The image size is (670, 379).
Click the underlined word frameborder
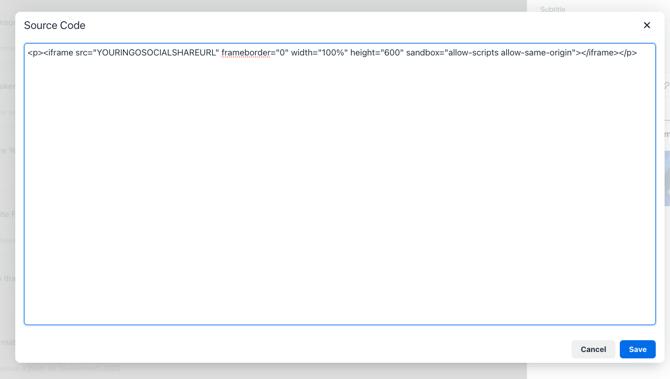point(246,53)
